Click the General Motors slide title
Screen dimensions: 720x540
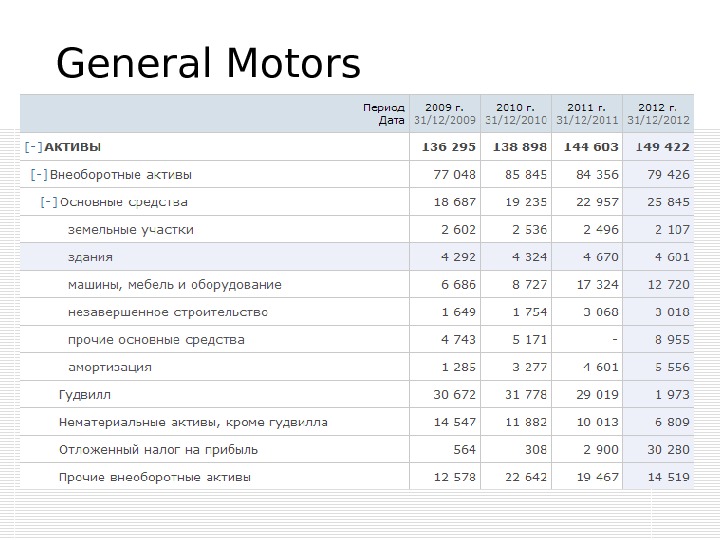(x=208, y=64)
